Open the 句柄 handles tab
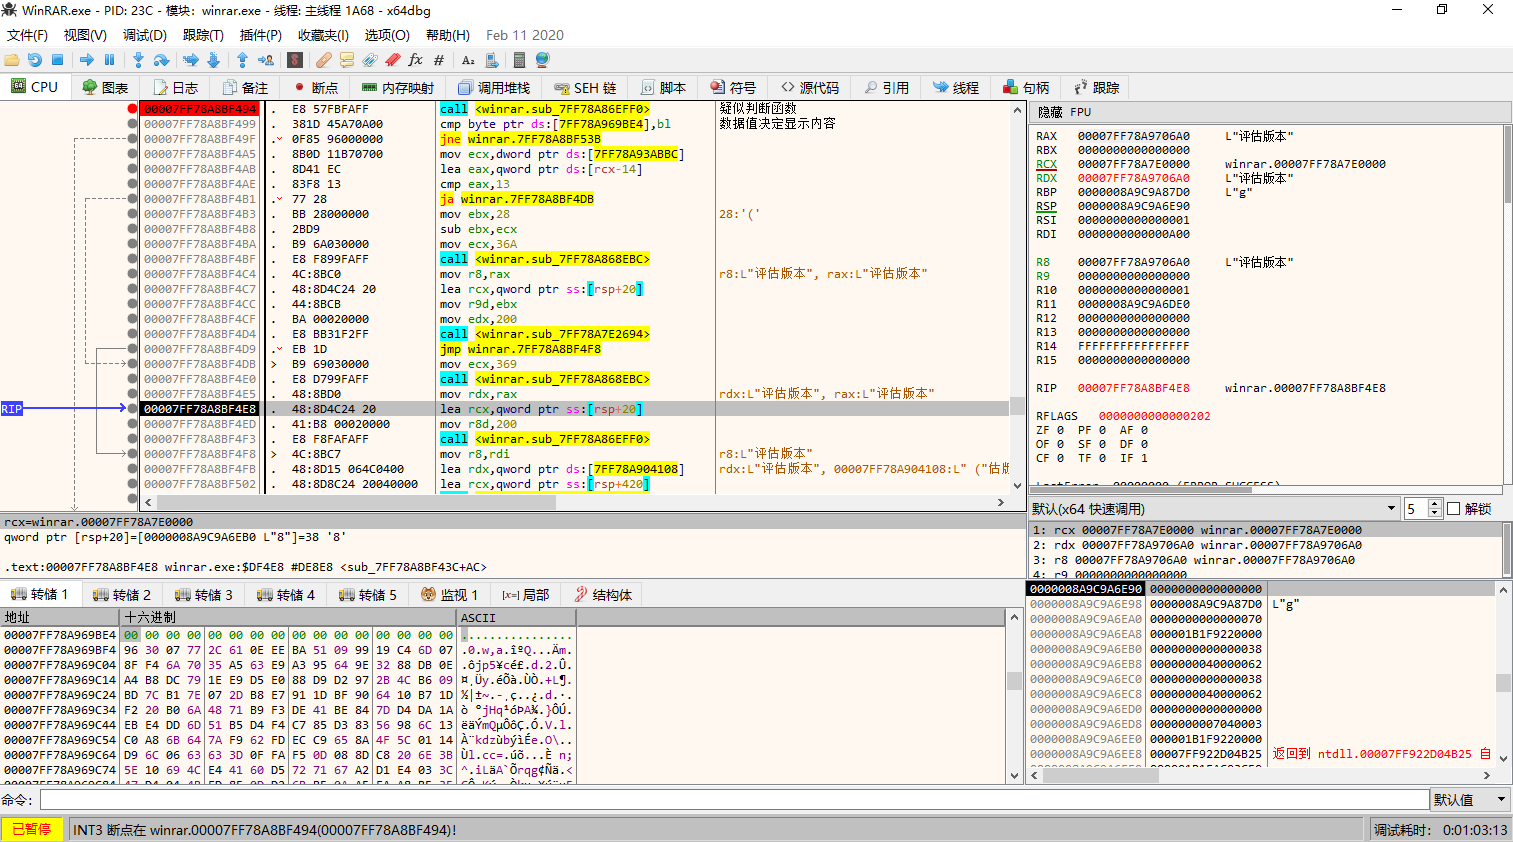This screenshot has width=1513, height=842. [1027, 88]
